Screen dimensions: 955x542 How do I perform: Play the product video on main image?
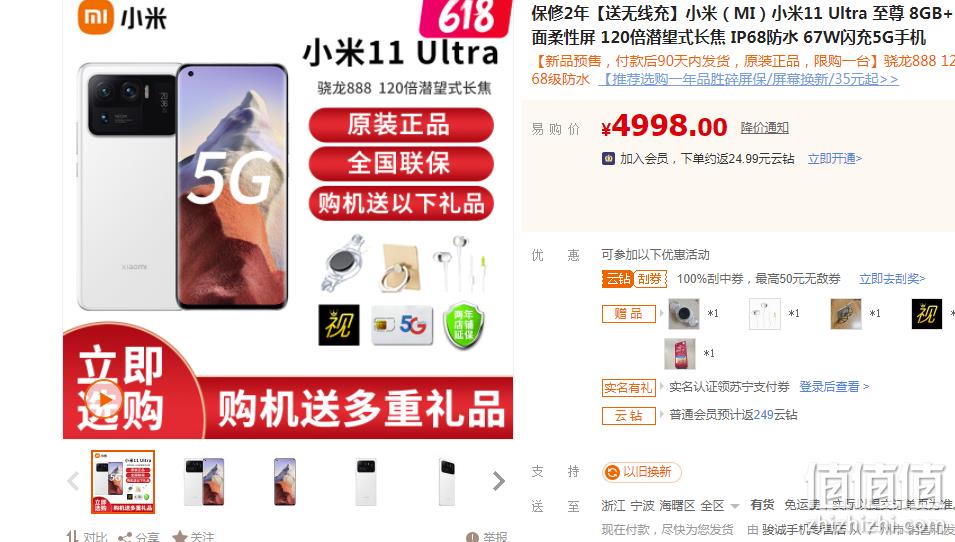pos(104,399)
